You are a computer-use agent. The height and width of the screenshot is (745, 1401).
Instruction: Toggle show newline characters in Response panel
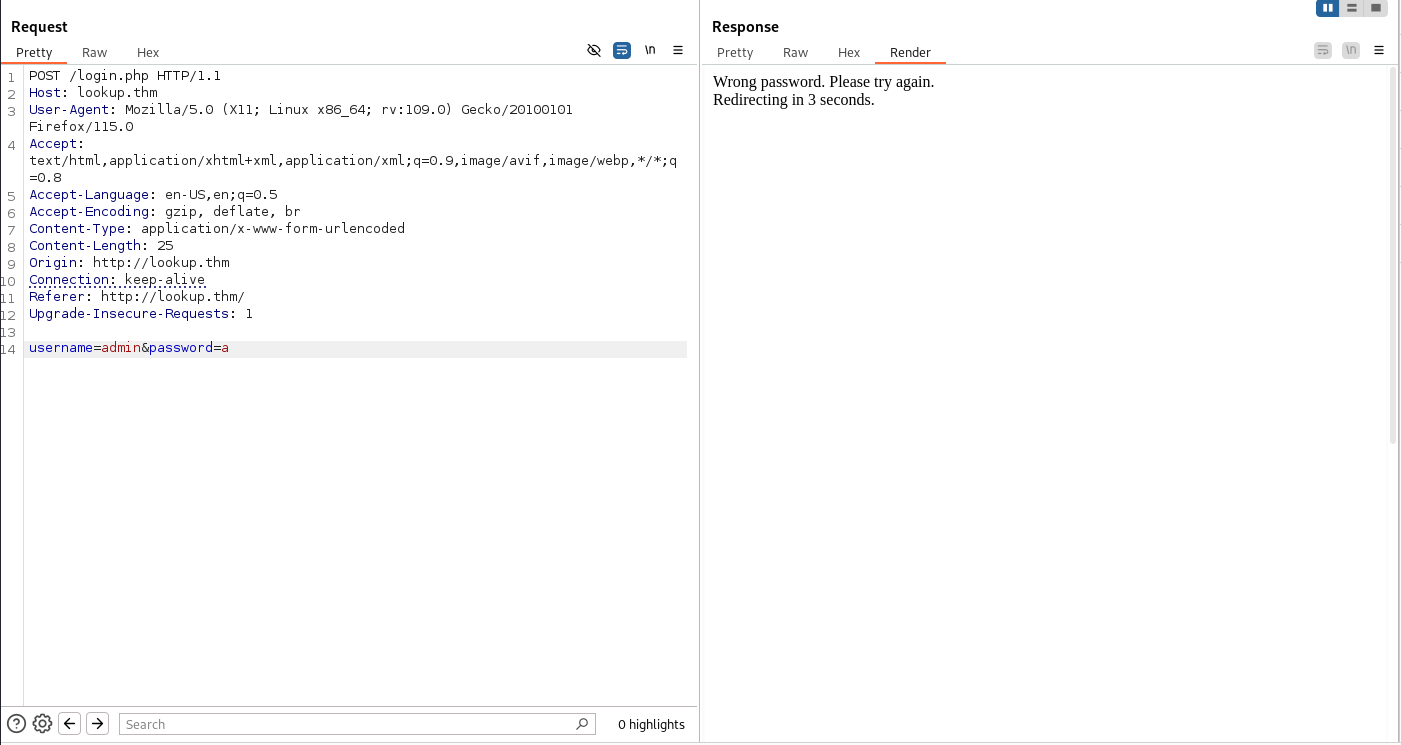[1351, 50]
